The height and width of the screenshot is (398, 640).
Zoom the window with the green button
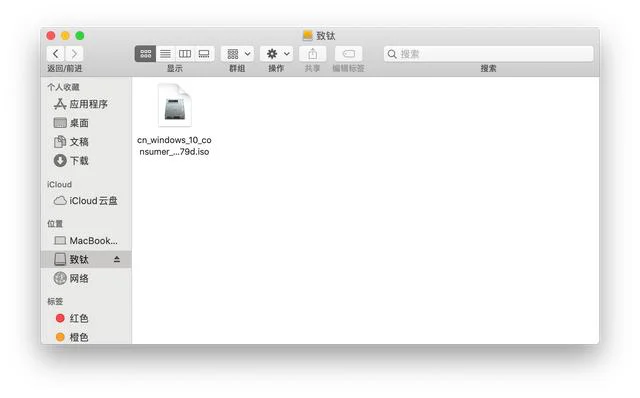click(80, 36)
